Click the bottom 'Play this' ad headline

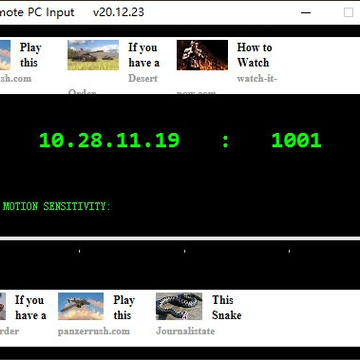click(x=124, y=307)
